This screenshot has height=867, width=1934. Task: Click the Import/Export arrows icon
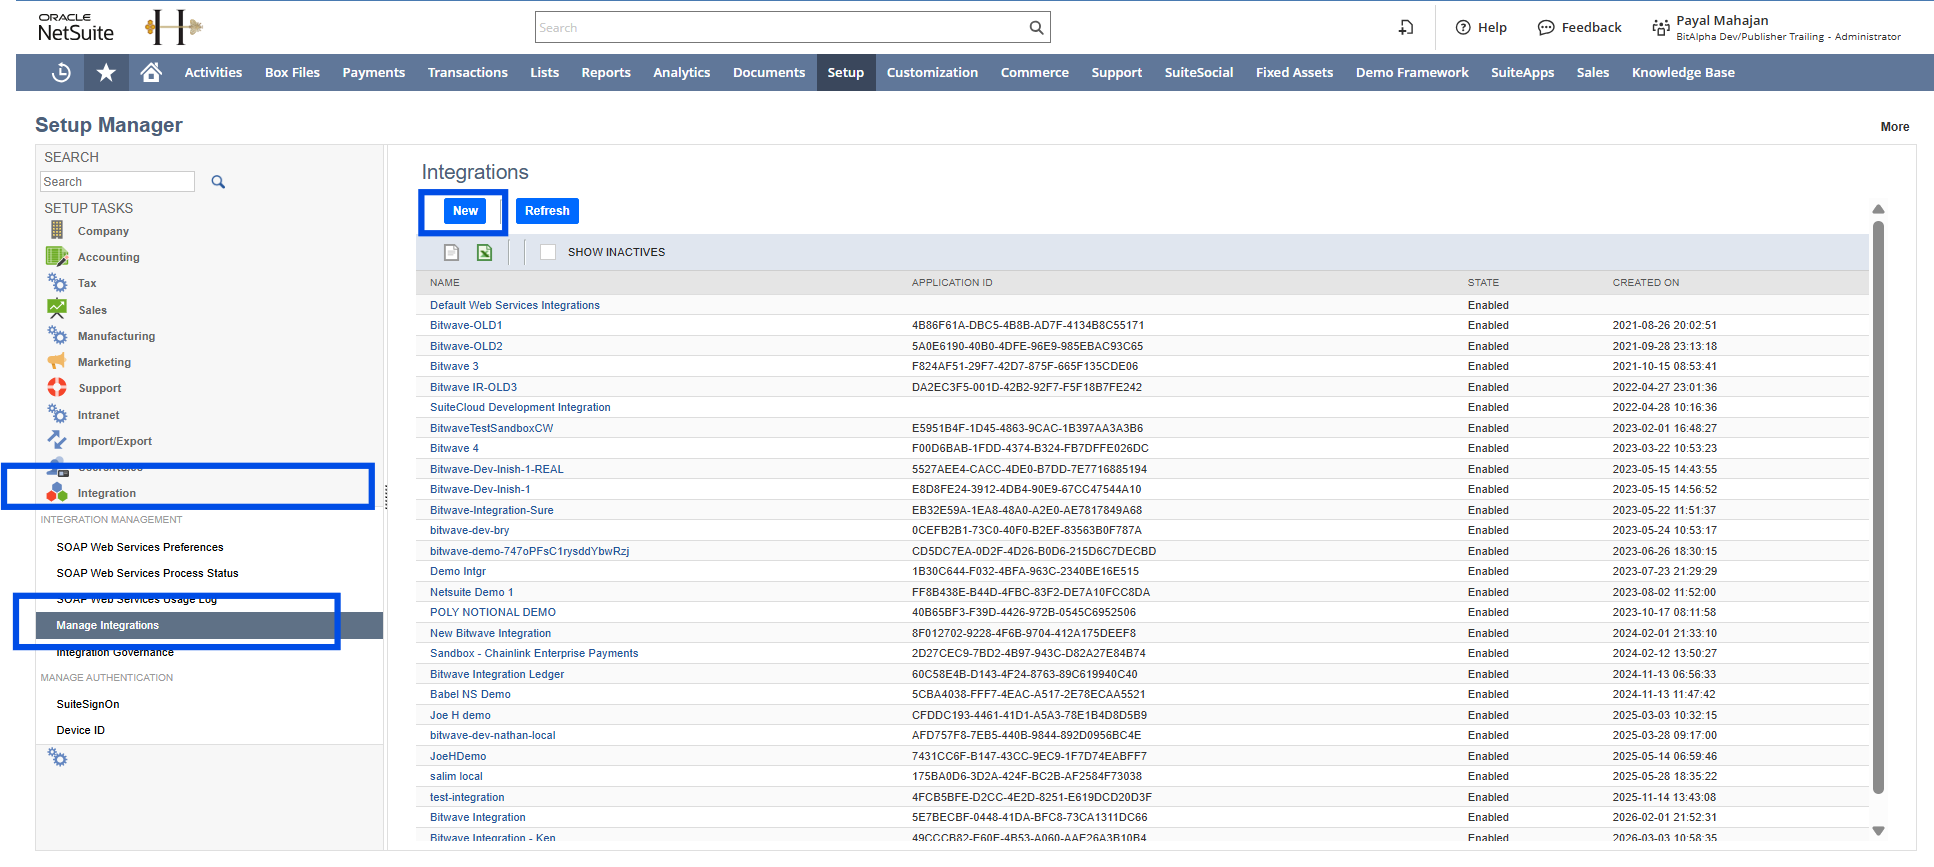57,440
